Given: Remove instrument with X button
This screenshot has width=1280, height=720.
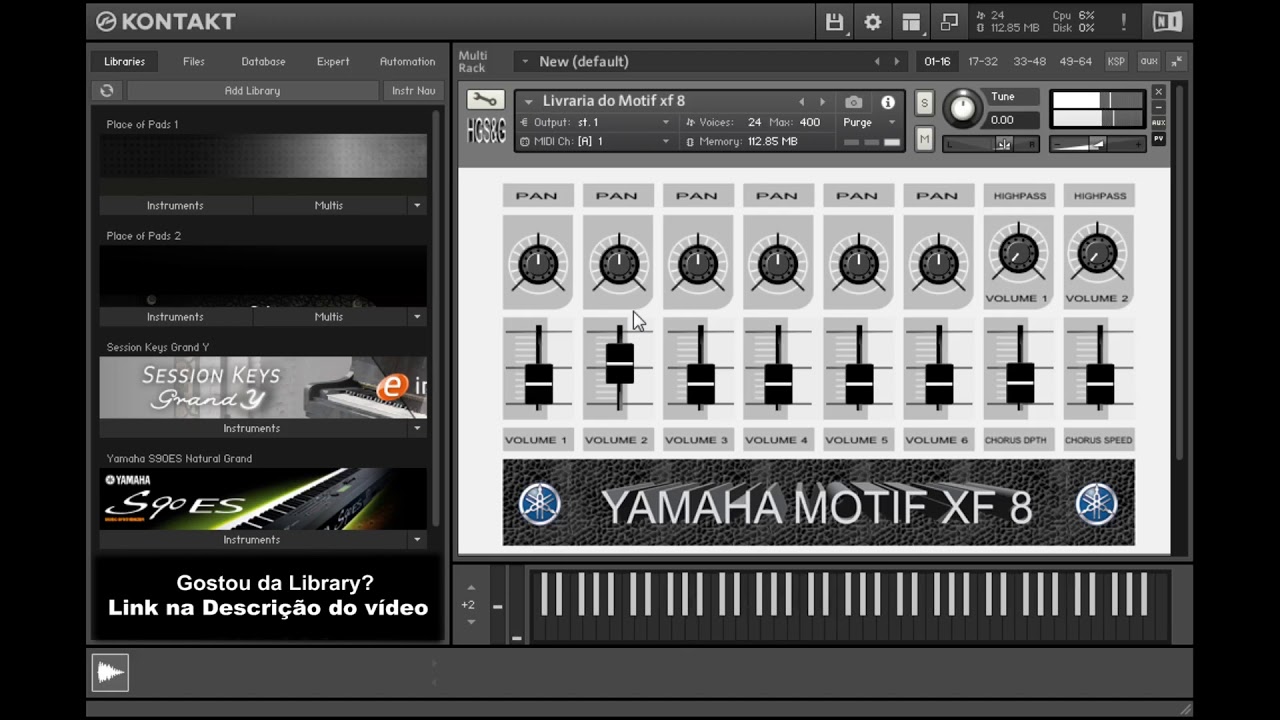Looking at the screenshot, I should pyautogui.click(x=1159, y=92).
